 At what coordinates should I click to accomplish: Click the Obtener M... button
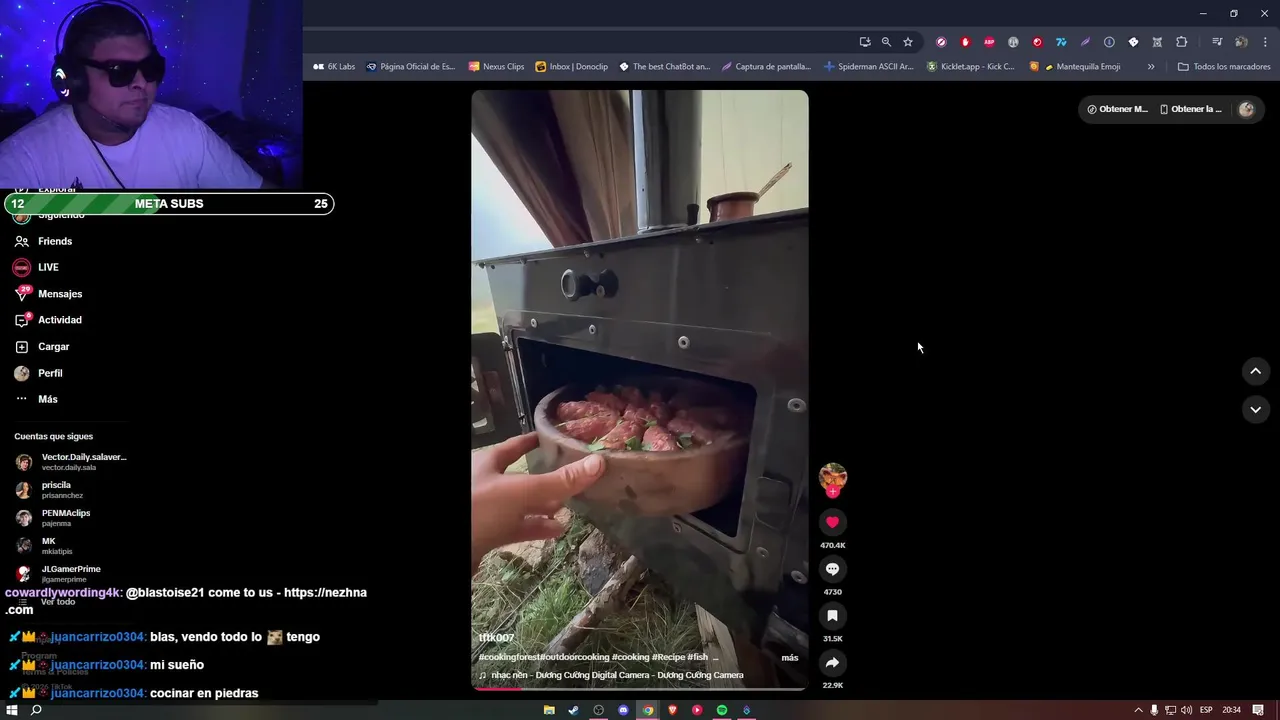coord(1117,109)
